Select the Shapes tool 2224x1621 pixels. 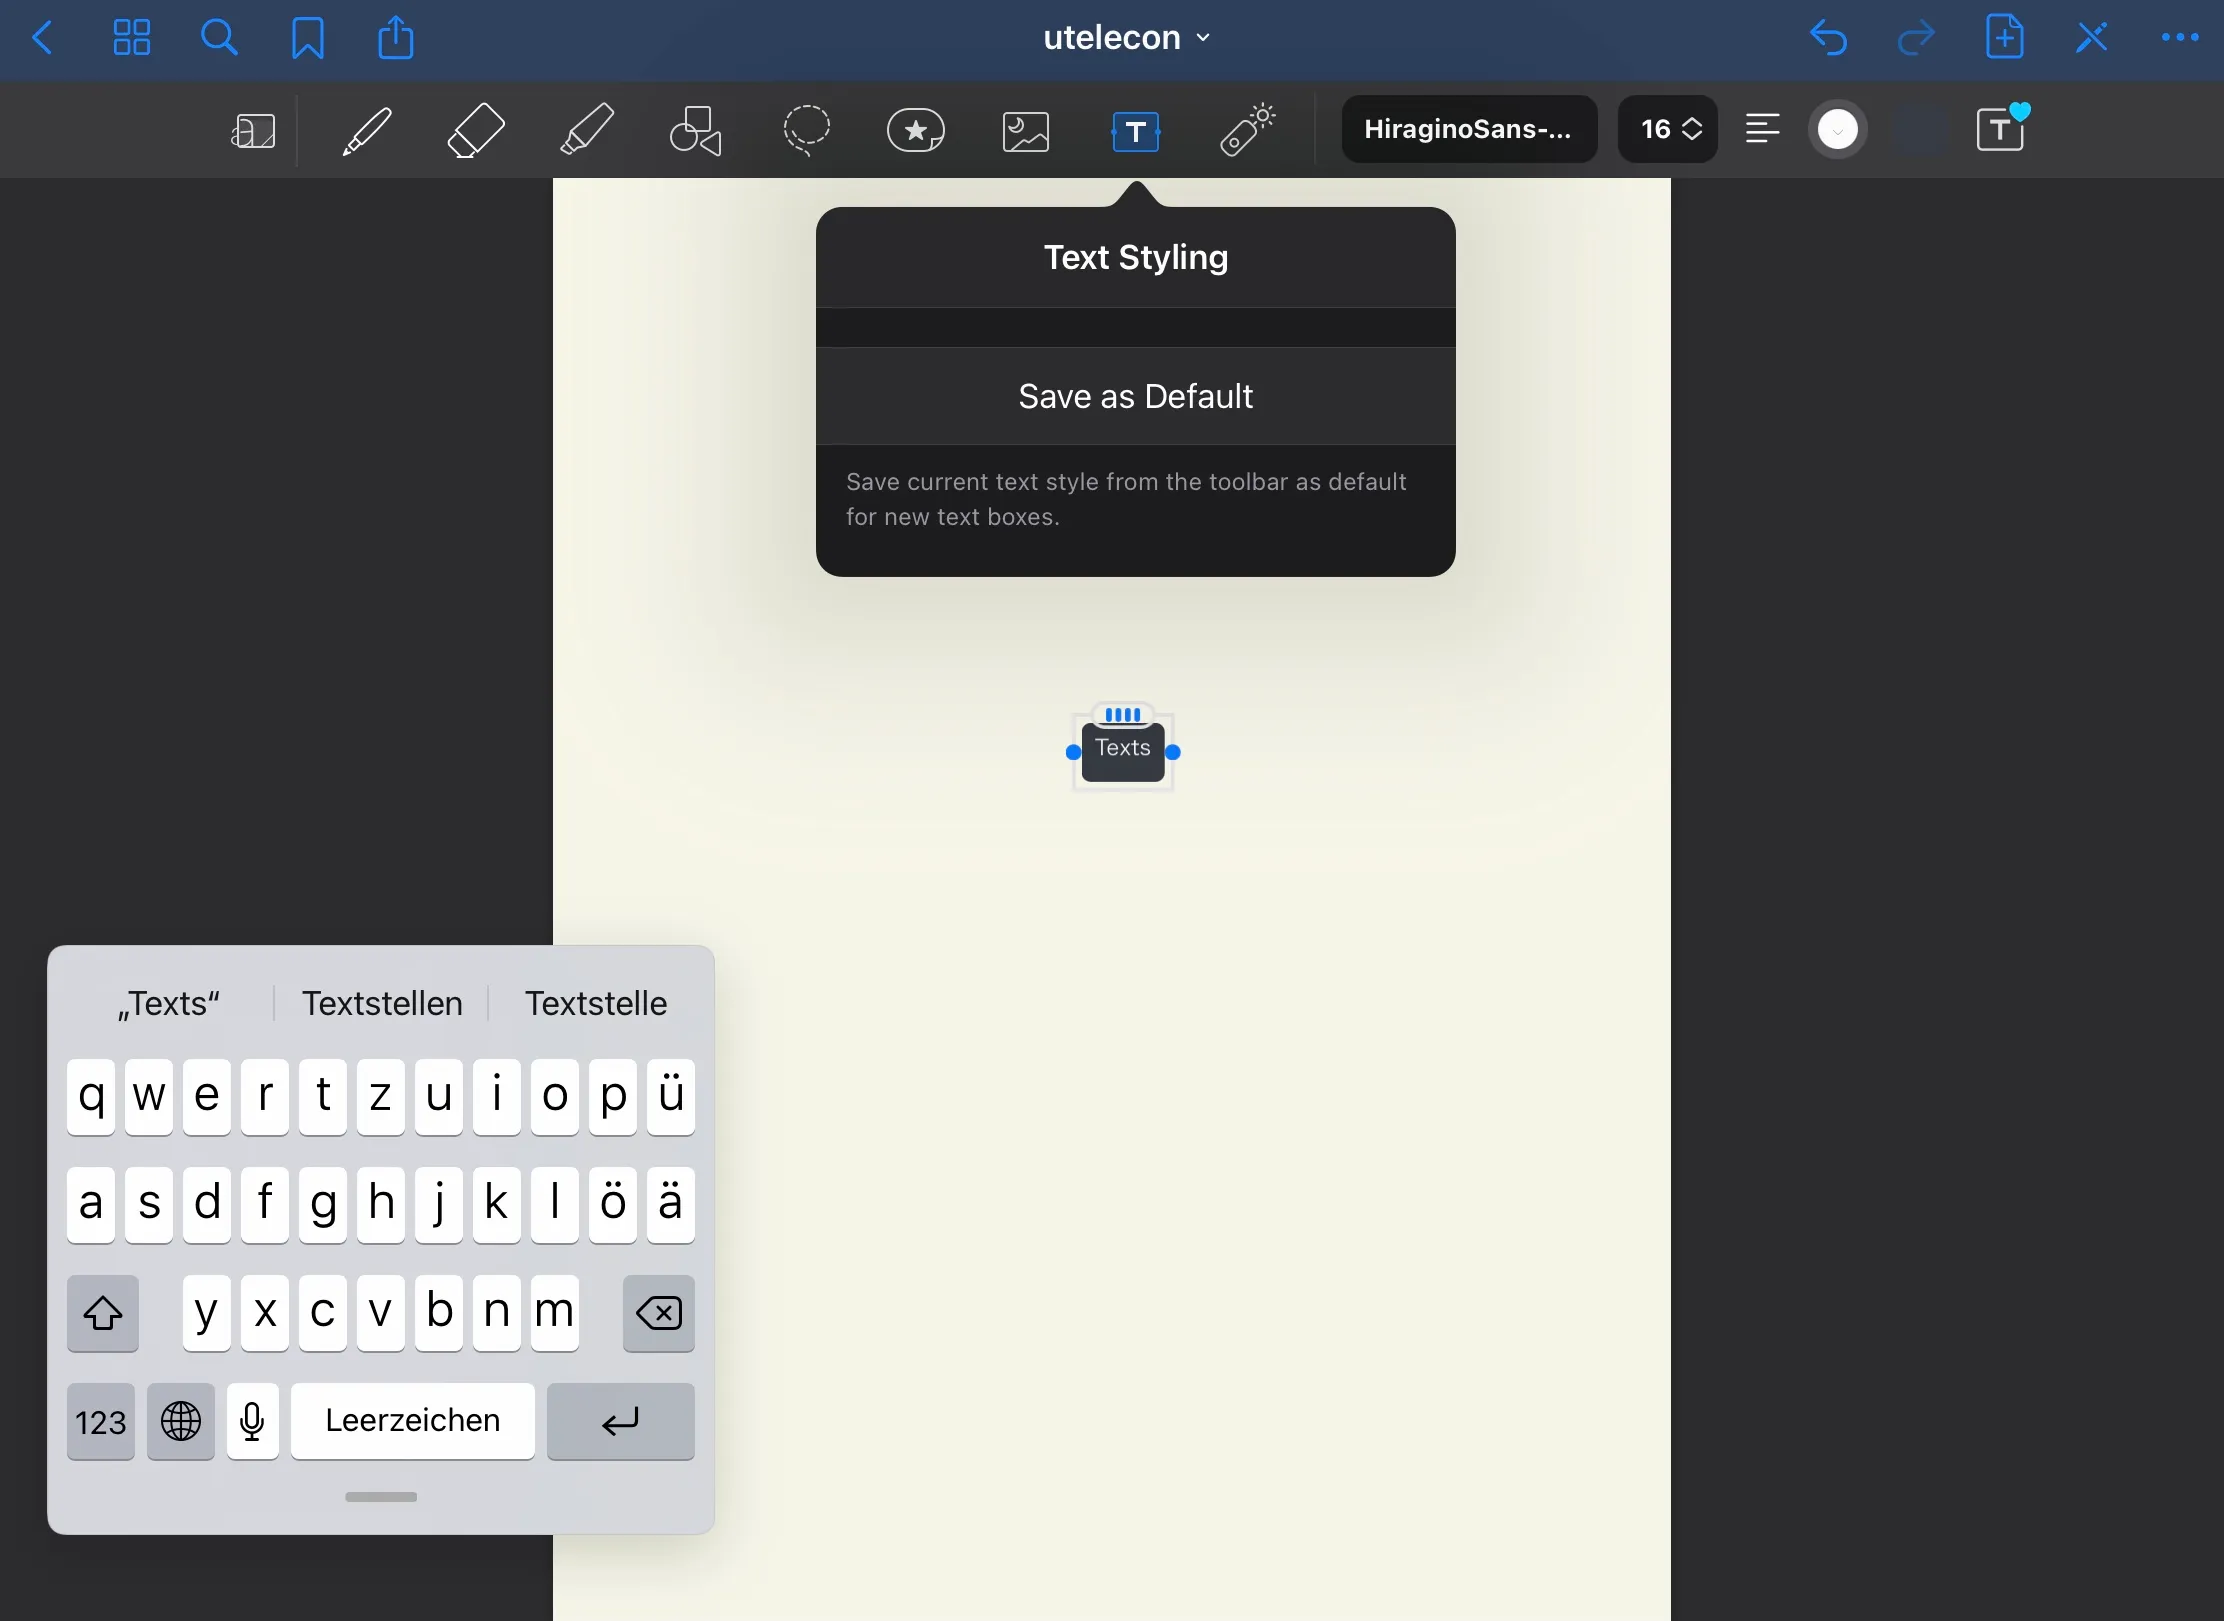click(x=696, y=131)
